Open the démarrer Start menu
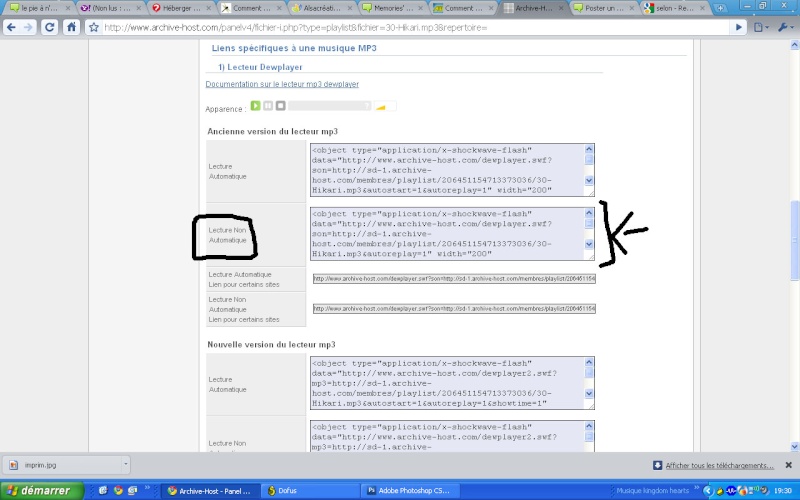Screen dimensions: 800x500 [x=41, y=491]
